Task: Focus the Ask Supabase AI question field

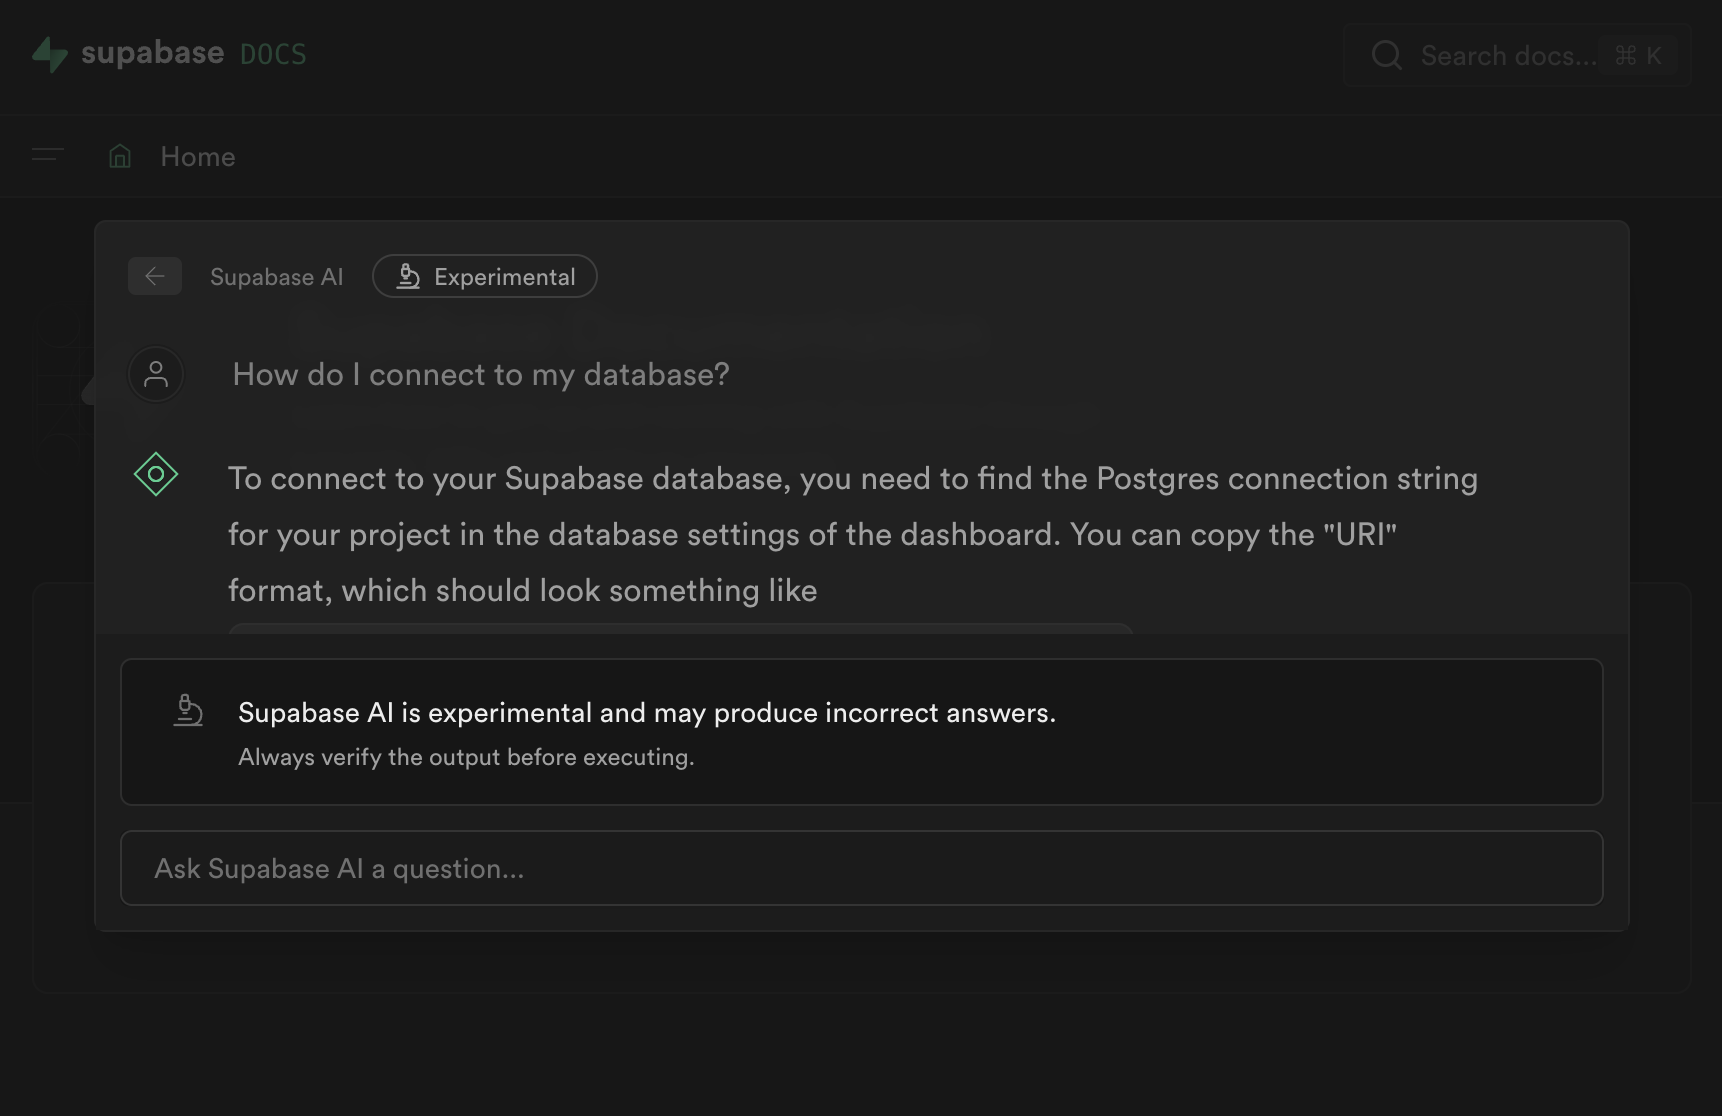Action: (x=861, y=868)
